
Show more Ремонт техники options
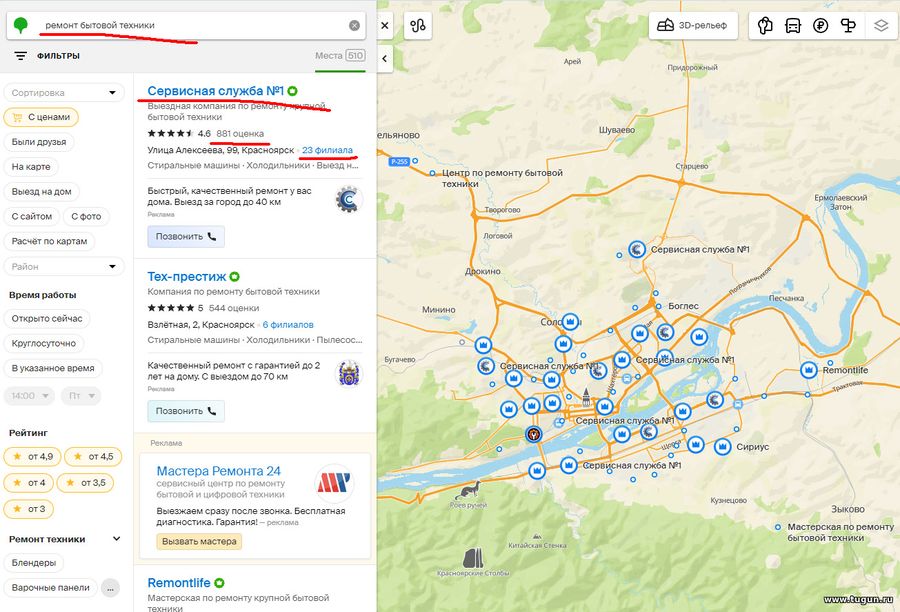pyautogui.click(x=110, y=588)
